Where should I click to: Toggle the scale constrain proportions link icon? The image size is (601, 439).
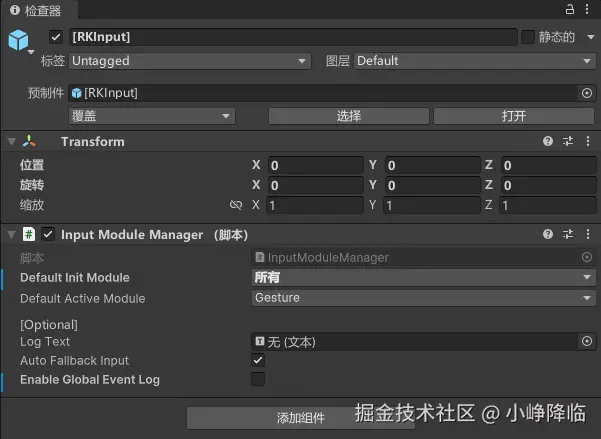click(236, 205)
